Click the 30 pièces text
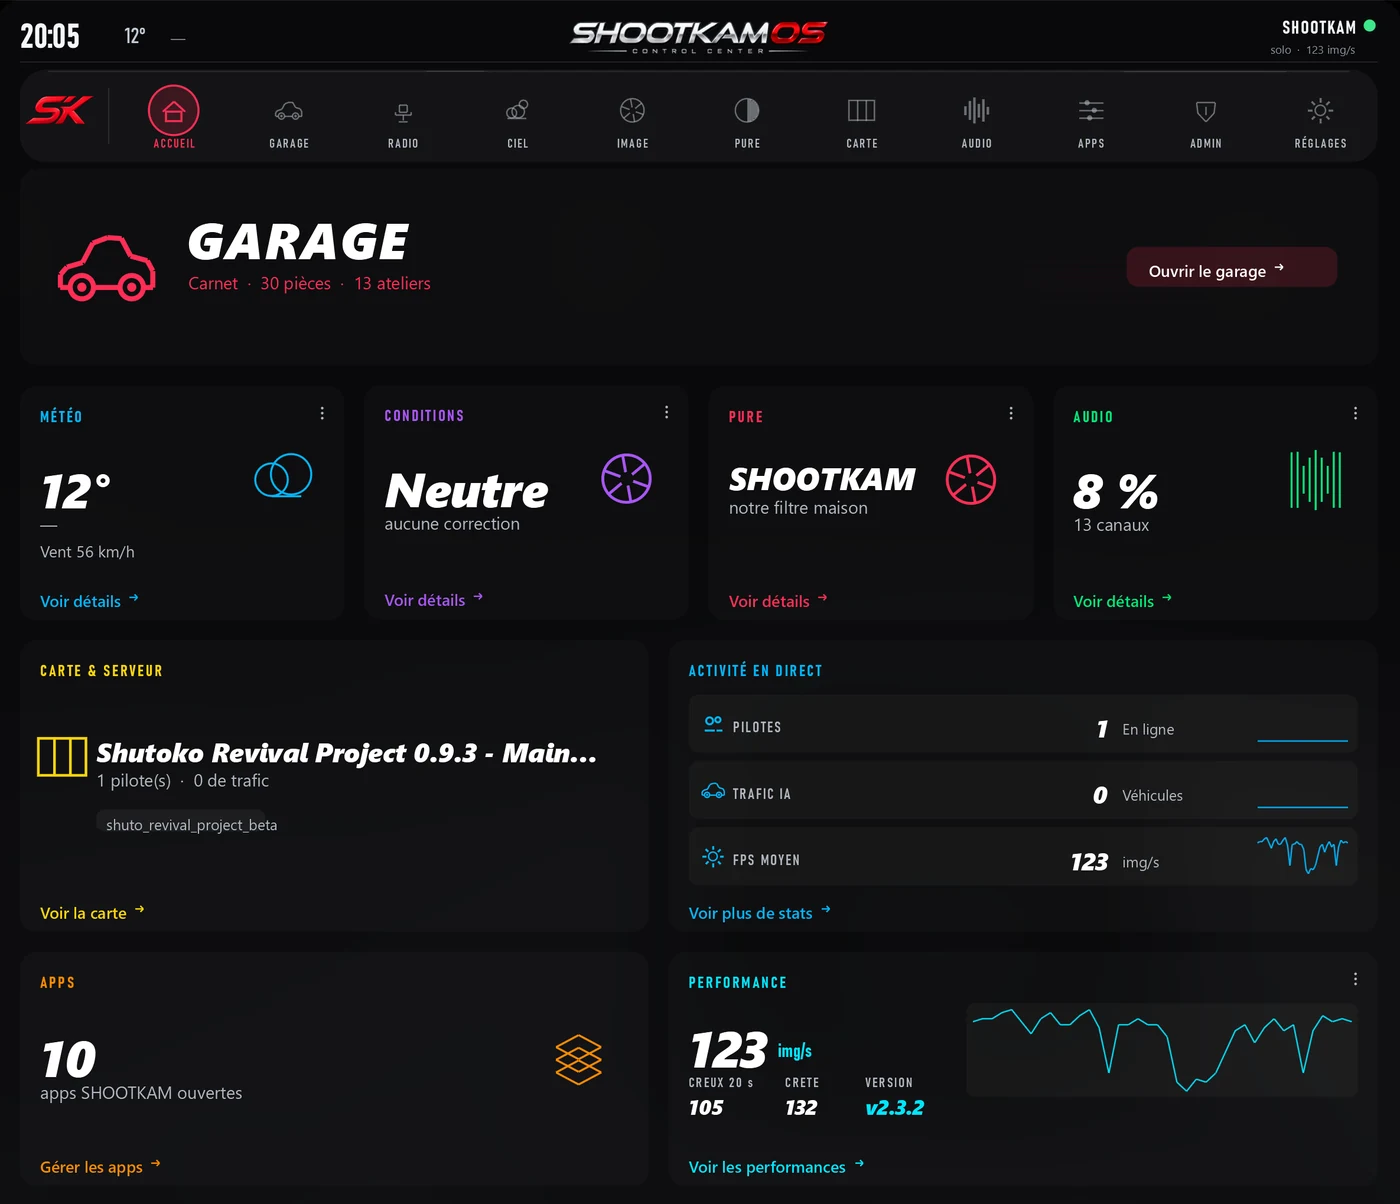The image size is (1400, 1204). [295, 284]
